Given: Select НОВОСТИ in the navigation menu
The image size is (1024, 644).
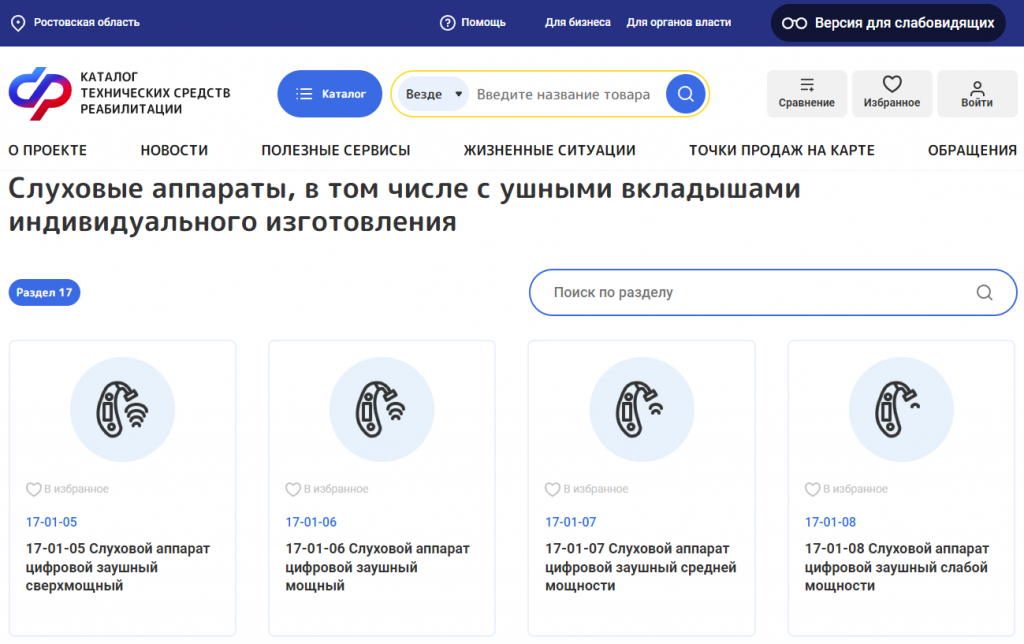Looking at the screenshot, I should tap(174, 149).
